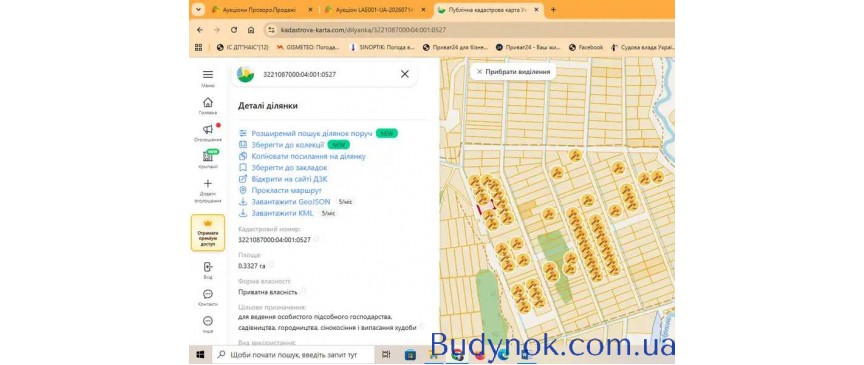
Task: Click Завантажити KML download link
Action: click(x=282, y=213)
